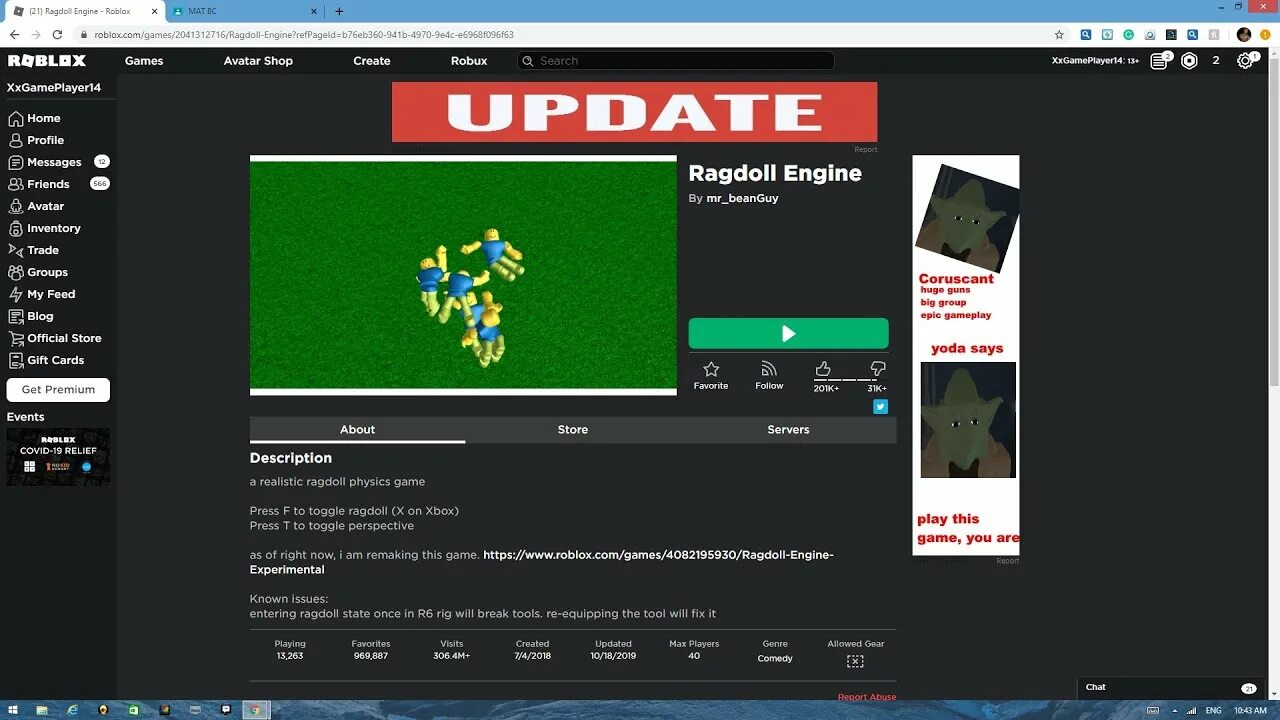Screen dimensions: 1280x720
Task: Click the Report Abuse link
Action: (x=867, y=697)
